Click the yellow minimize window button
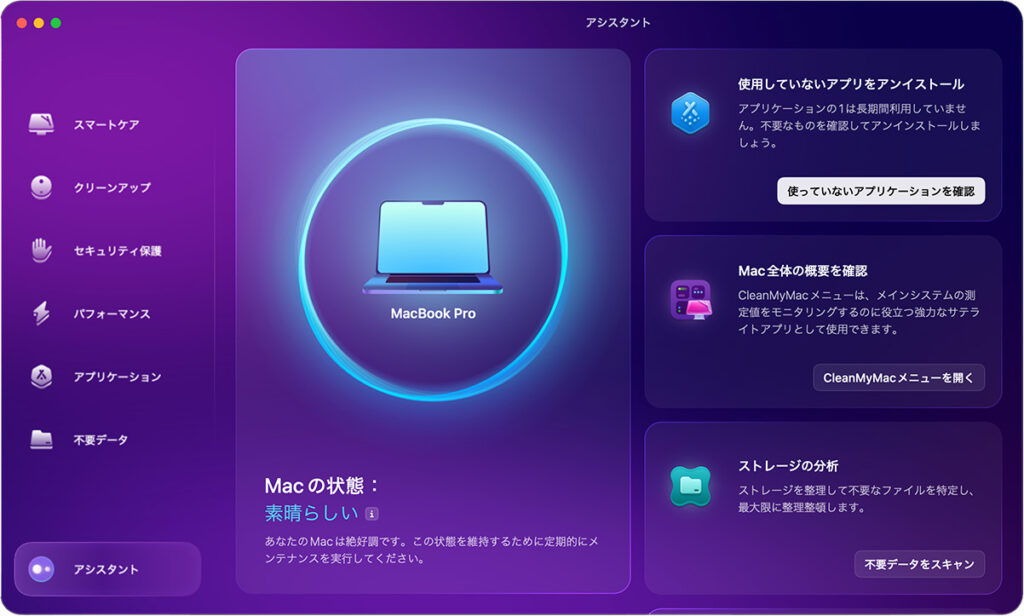 39,23
